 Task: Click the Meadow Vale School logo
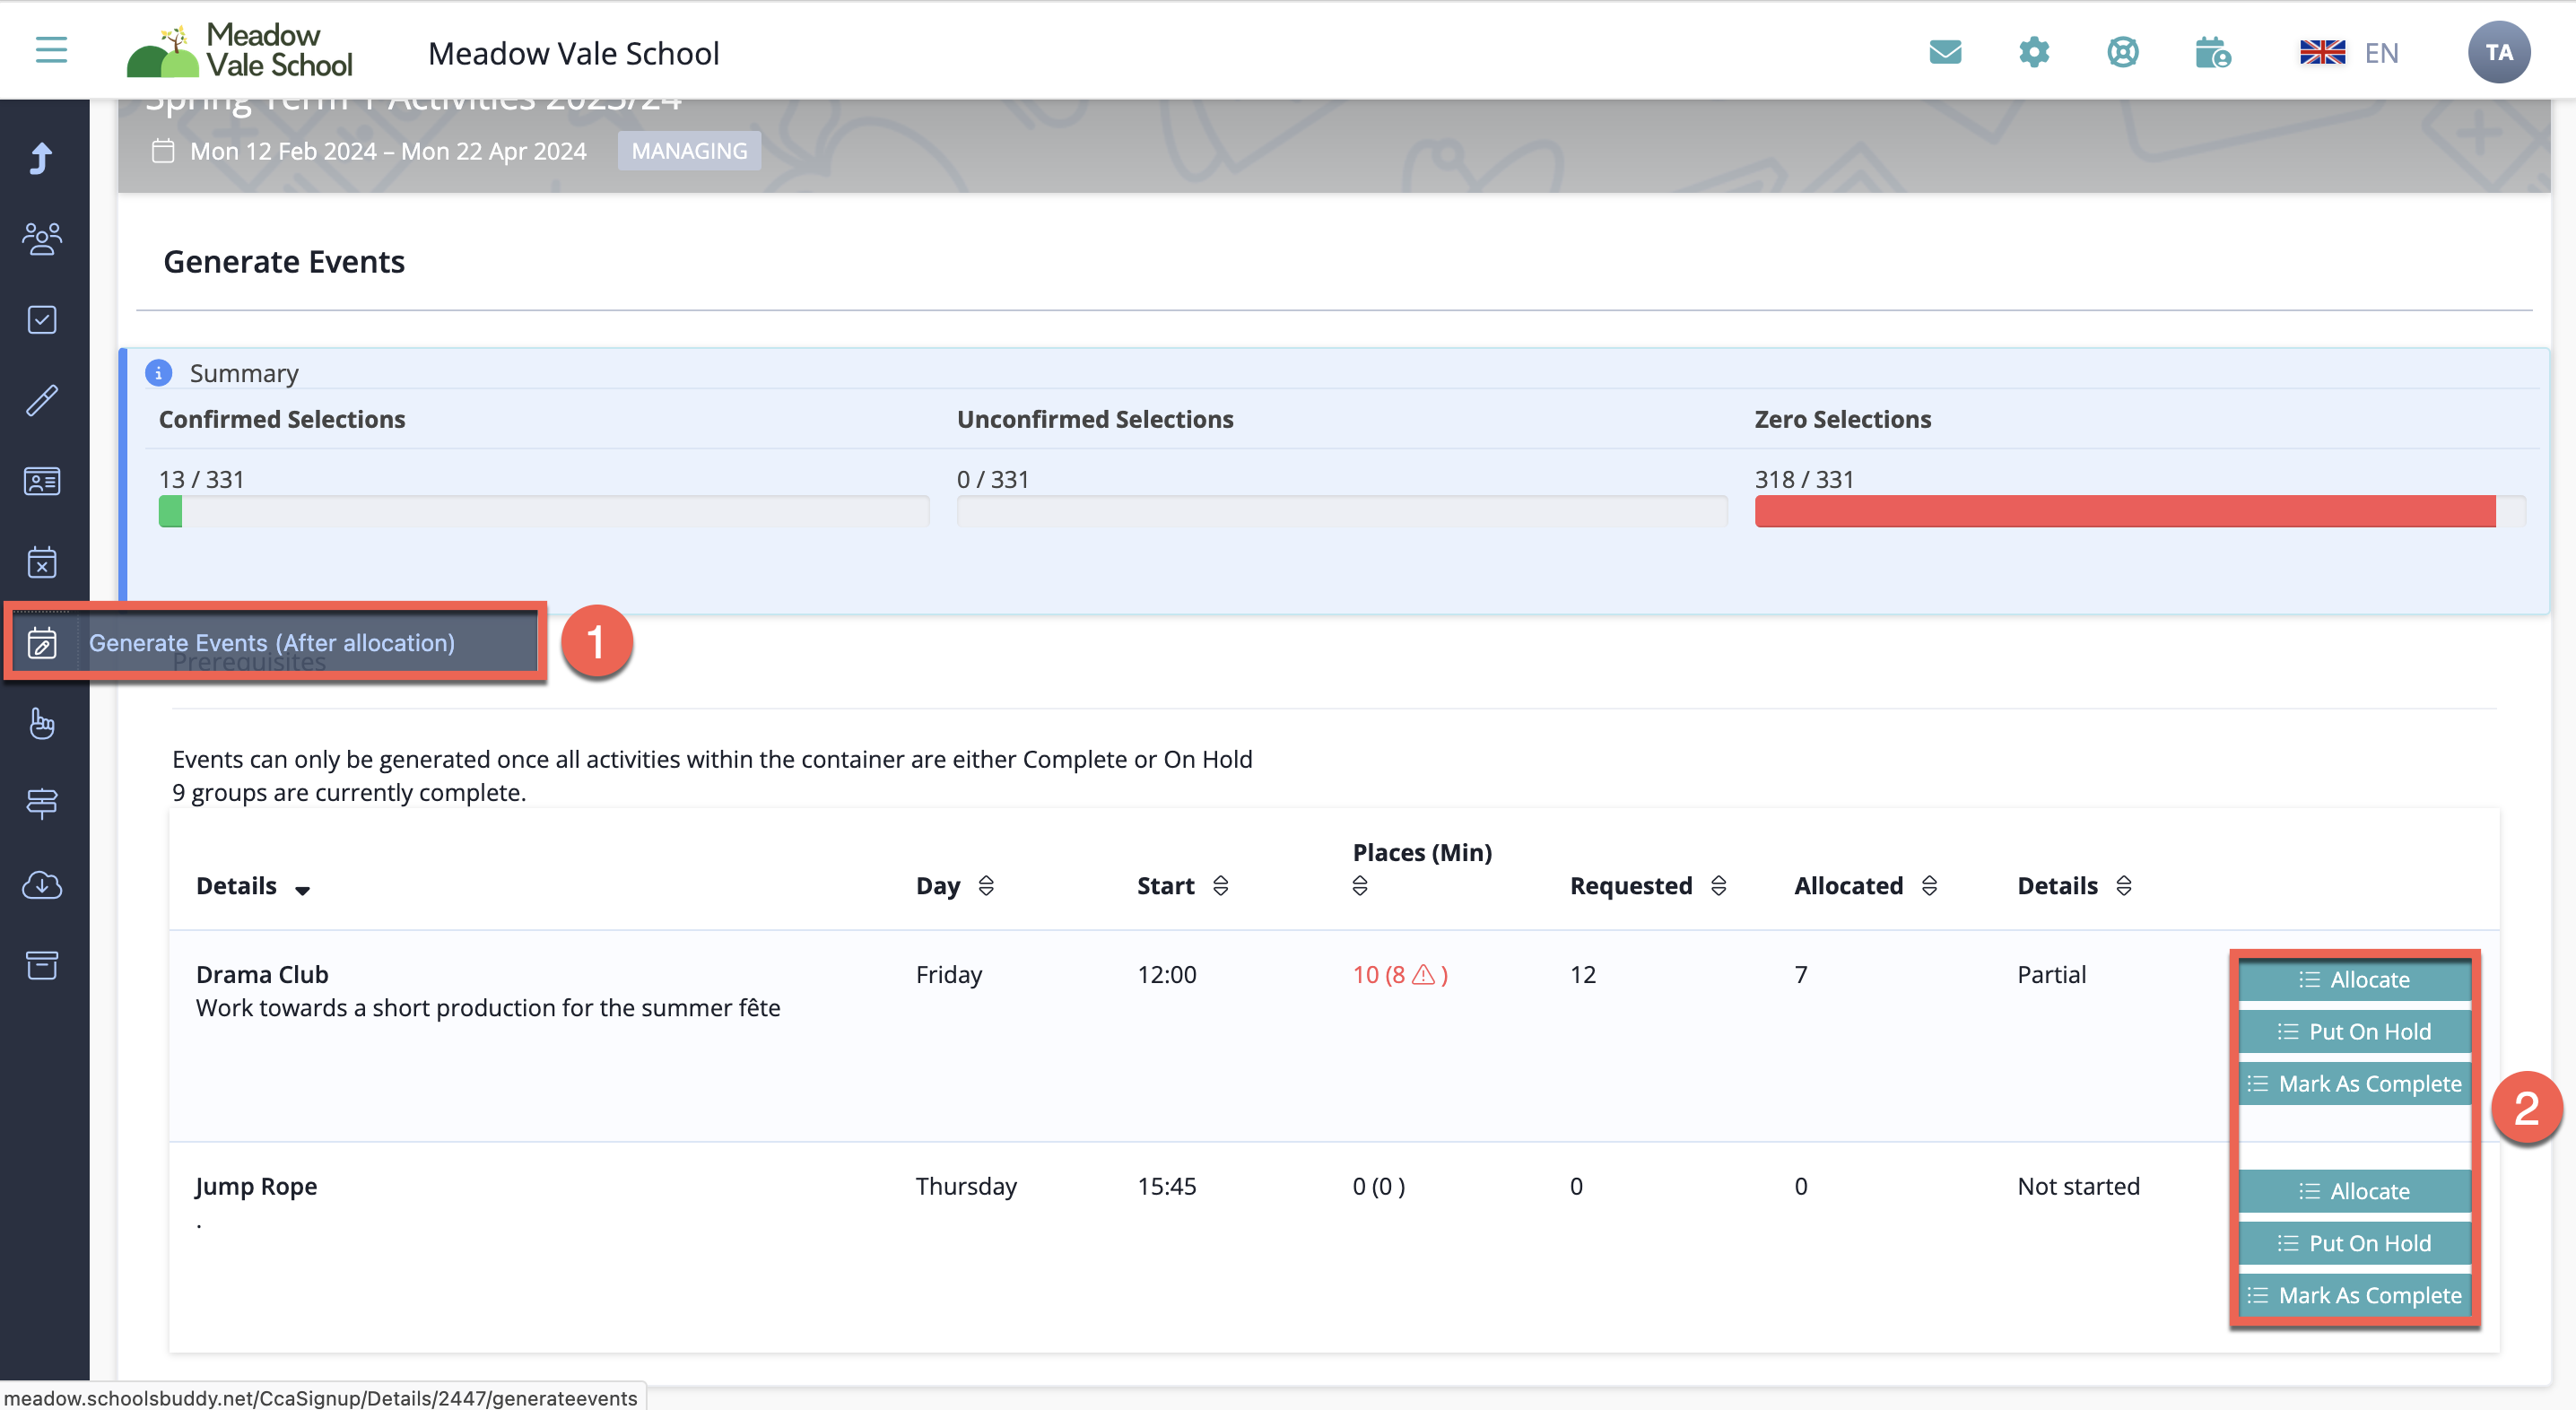point(240,50)
